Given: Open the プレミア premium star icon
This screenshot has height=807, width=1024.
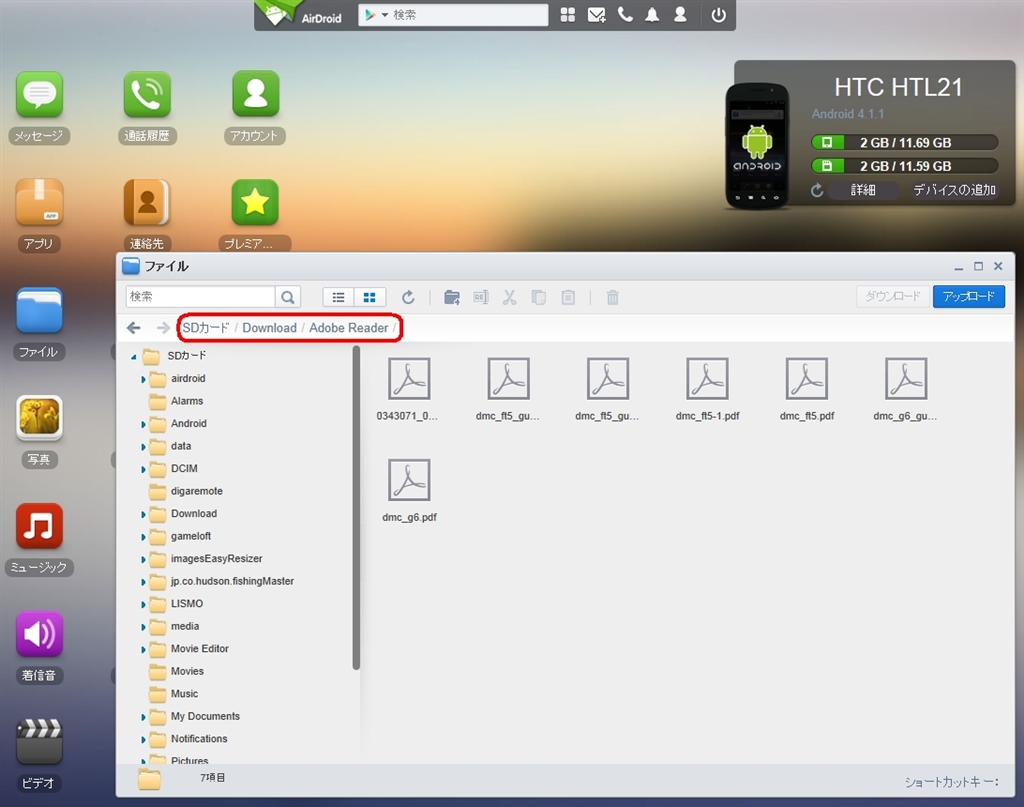Looking at the screenshot, I should tap(255, 202).
